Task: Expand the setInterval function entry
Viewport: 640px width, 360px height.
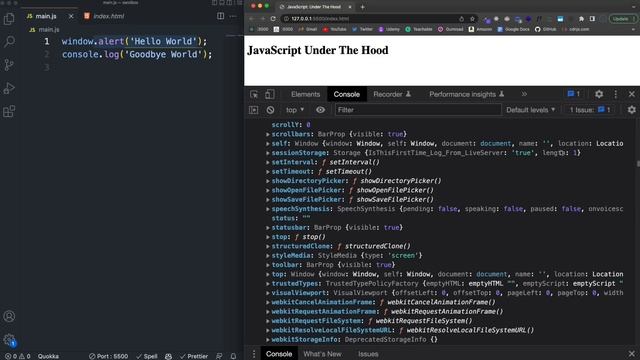Action: (268, 162)
